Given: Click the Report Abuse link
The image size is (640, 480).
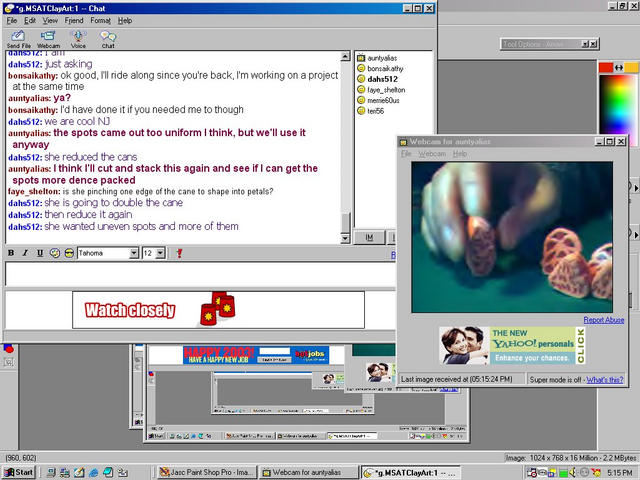Looking at the screenshot, I should (x=604, y=320).
